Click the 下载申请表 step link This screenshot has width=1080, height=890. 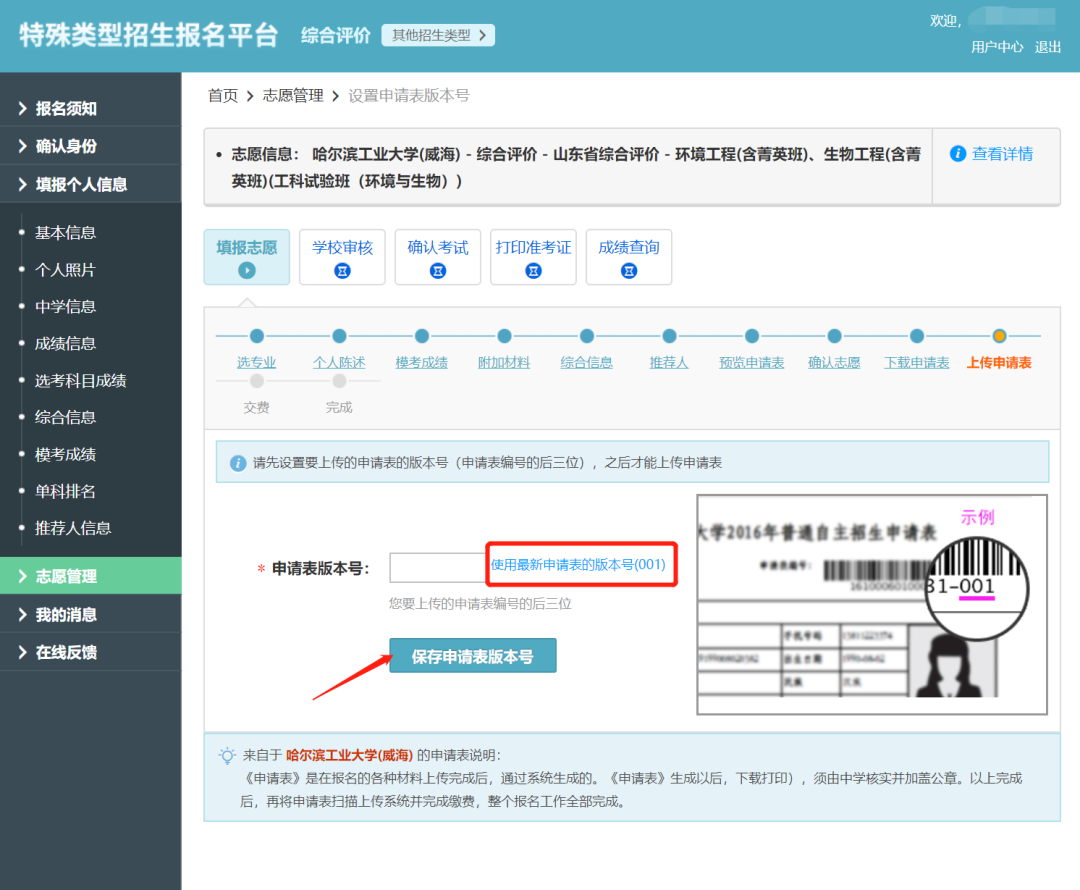point(917,362)
